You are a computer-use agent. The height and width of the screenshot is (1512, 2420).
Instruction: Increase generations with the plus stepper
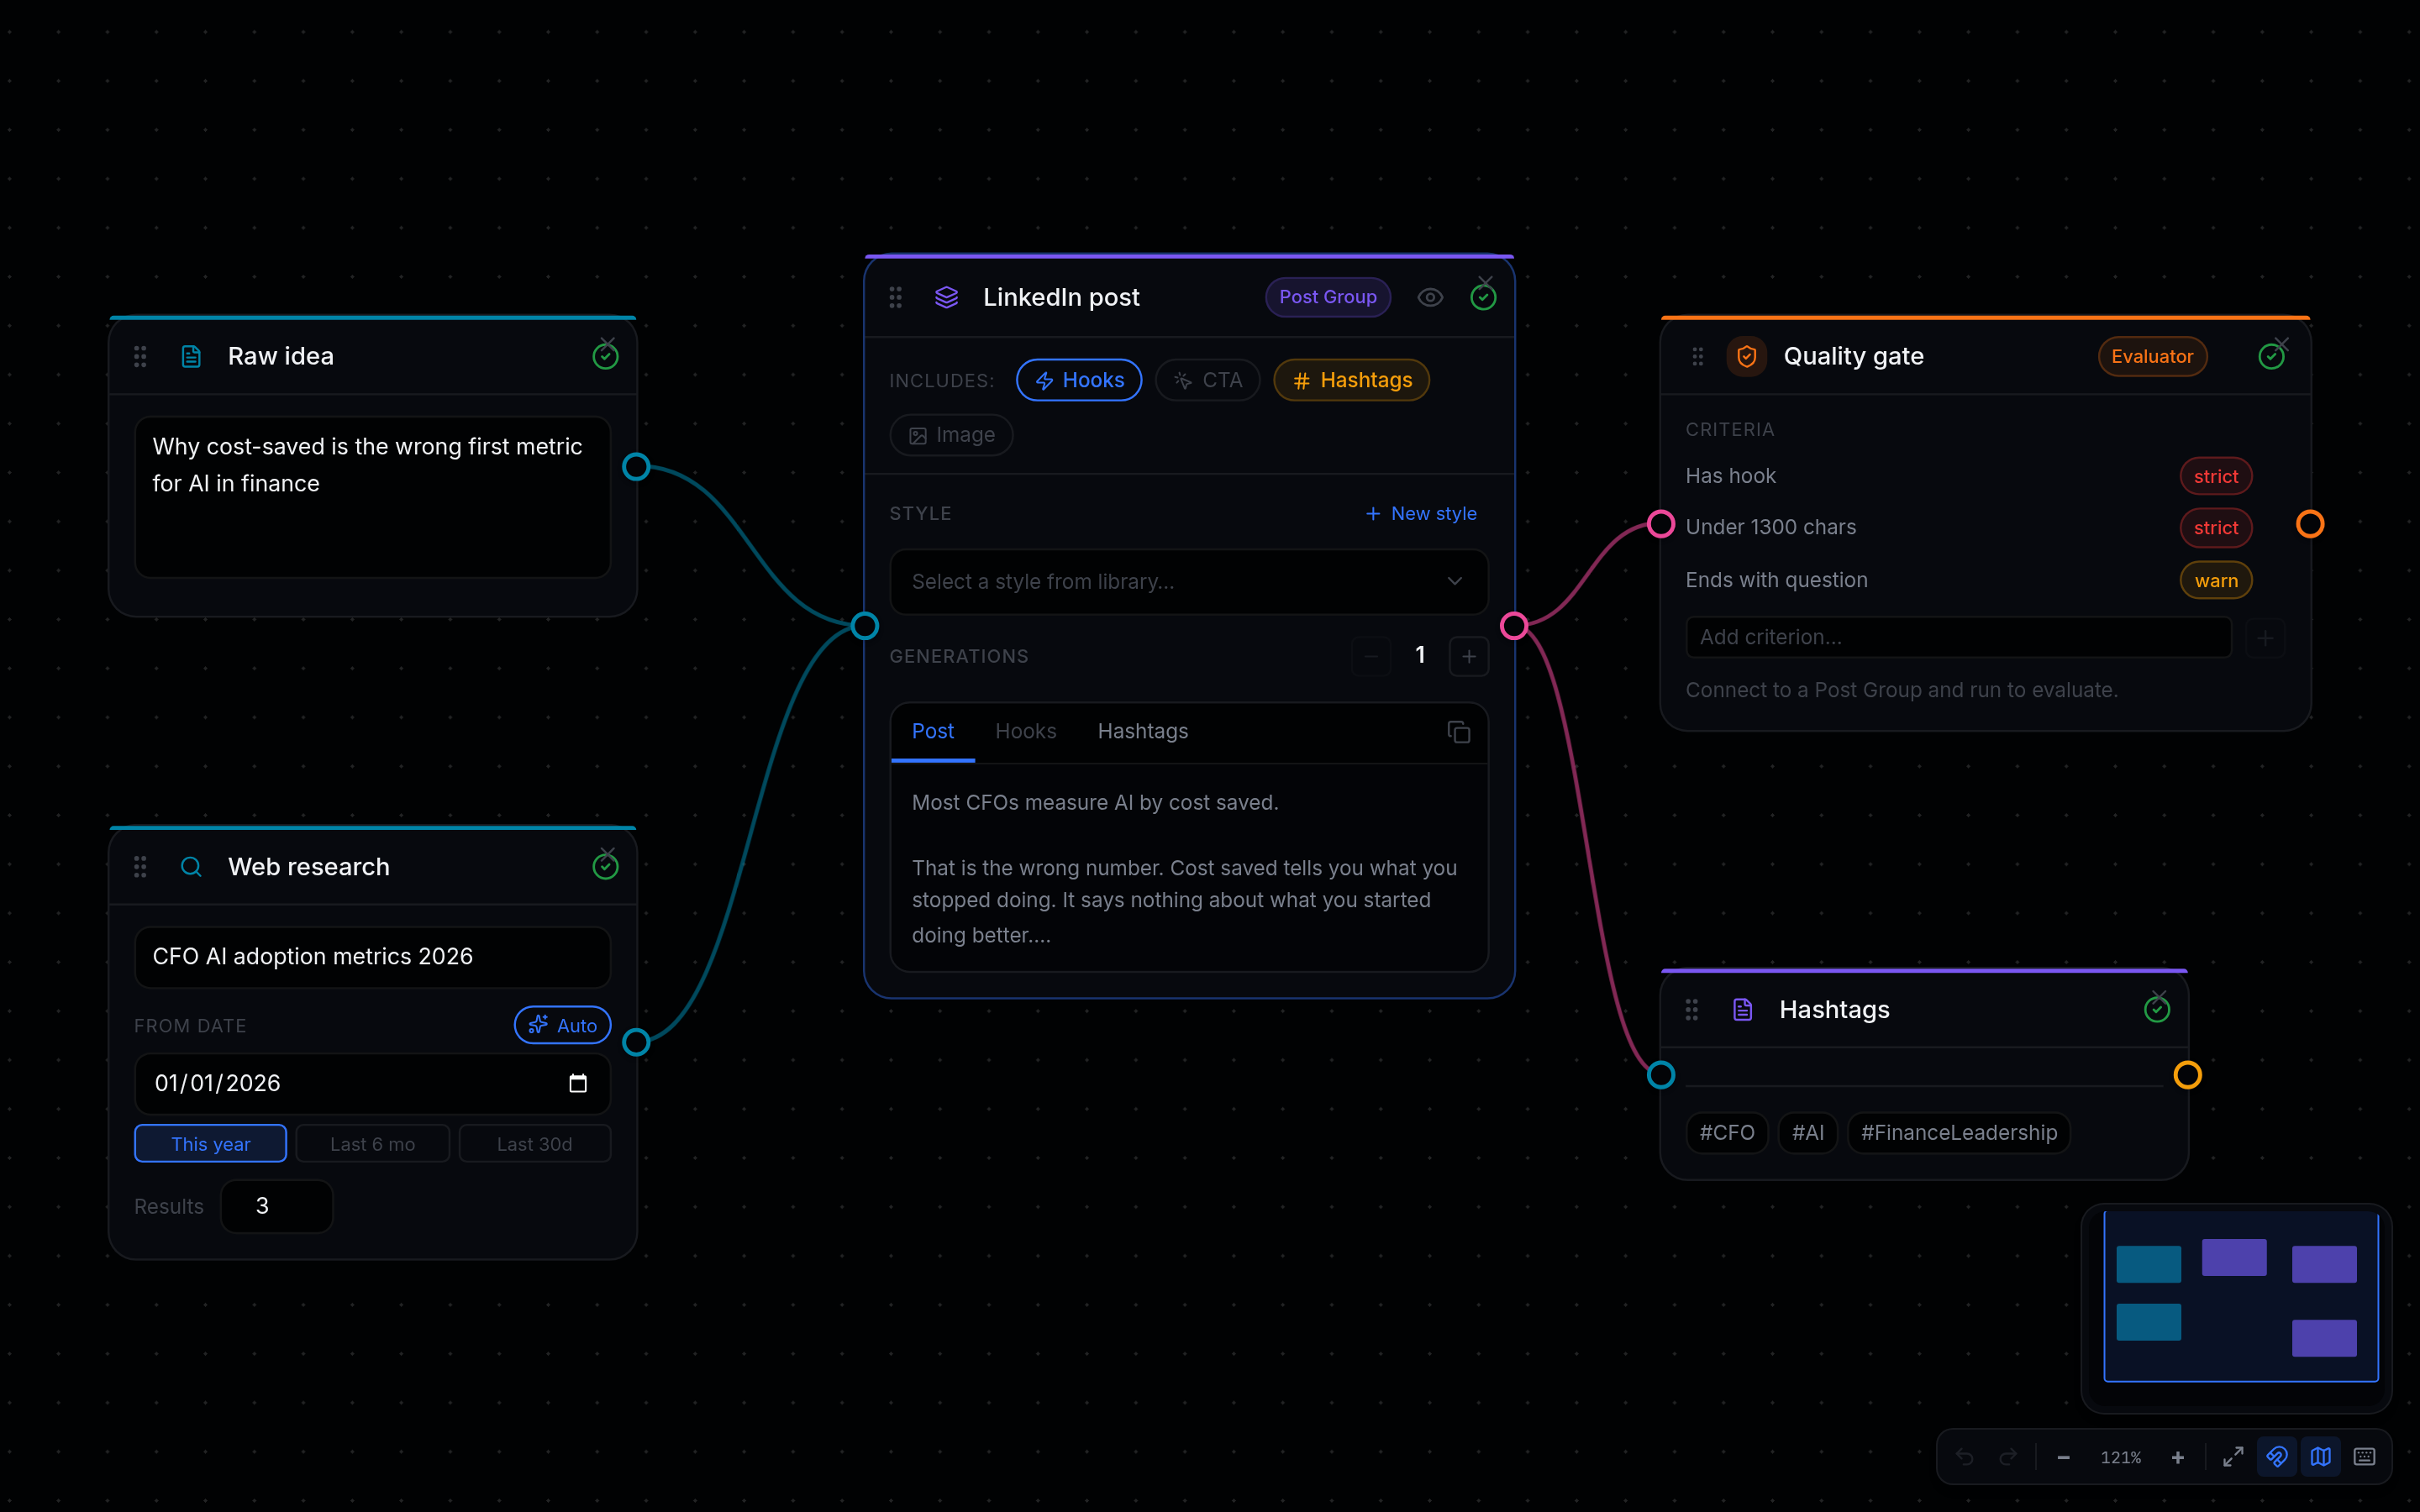1468,656
